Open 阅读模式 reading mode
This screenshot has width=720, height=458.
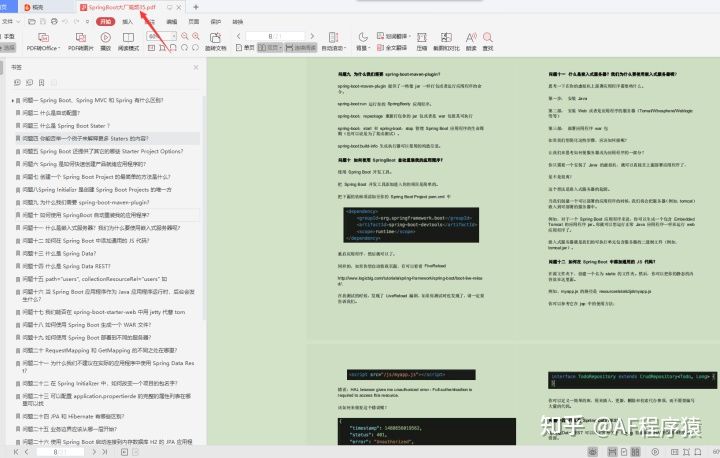129,38
